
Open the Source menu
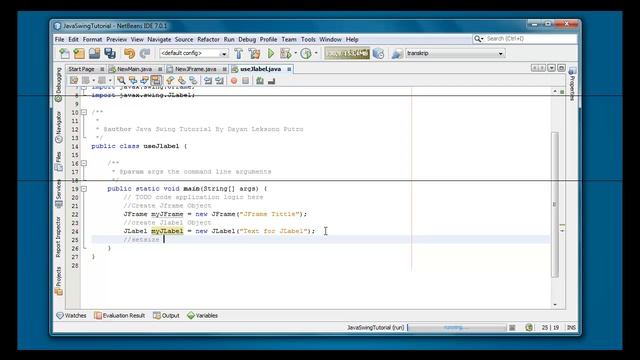click(184, 40)
